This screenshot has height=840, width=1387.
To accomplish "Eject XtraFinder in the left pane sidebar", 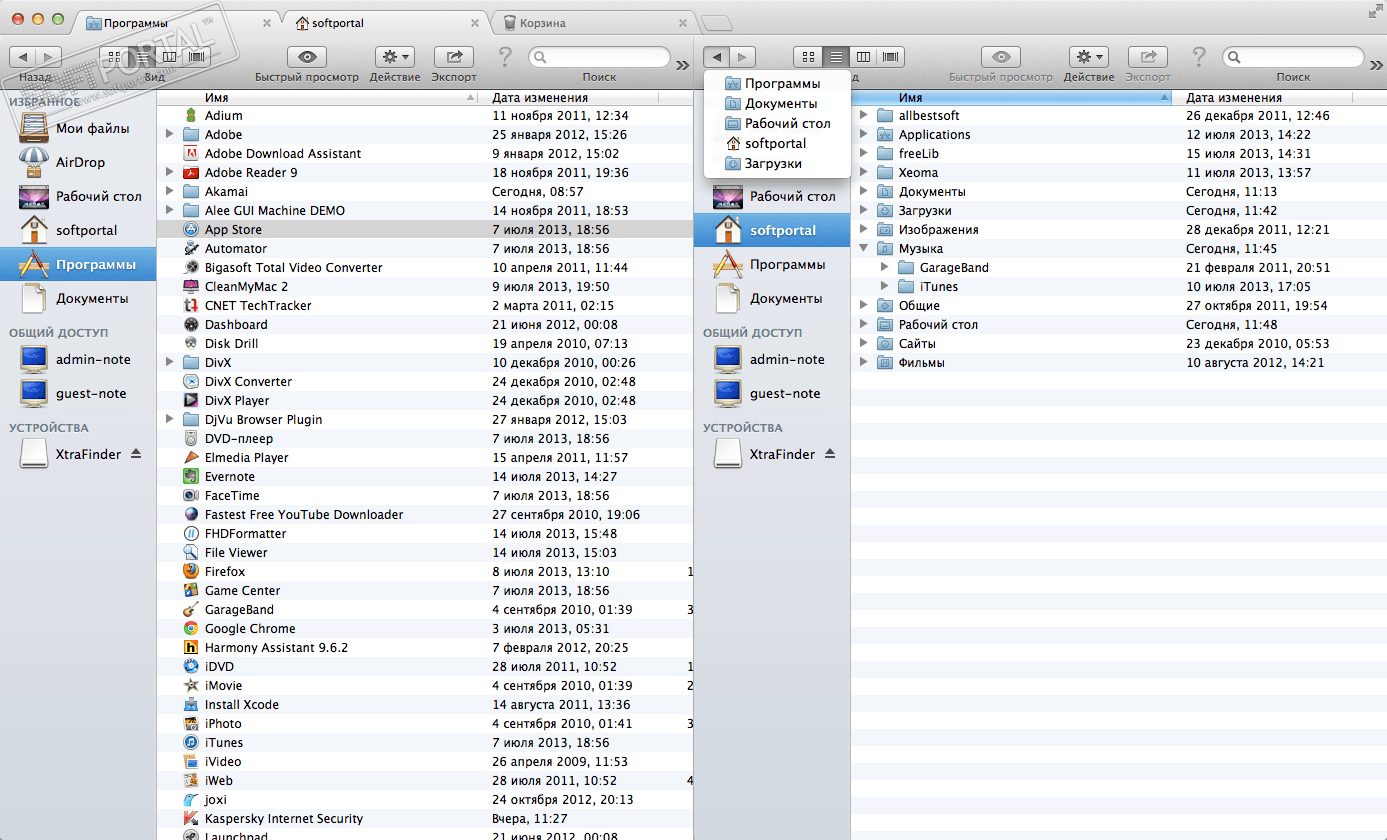I will pos(136,454).
